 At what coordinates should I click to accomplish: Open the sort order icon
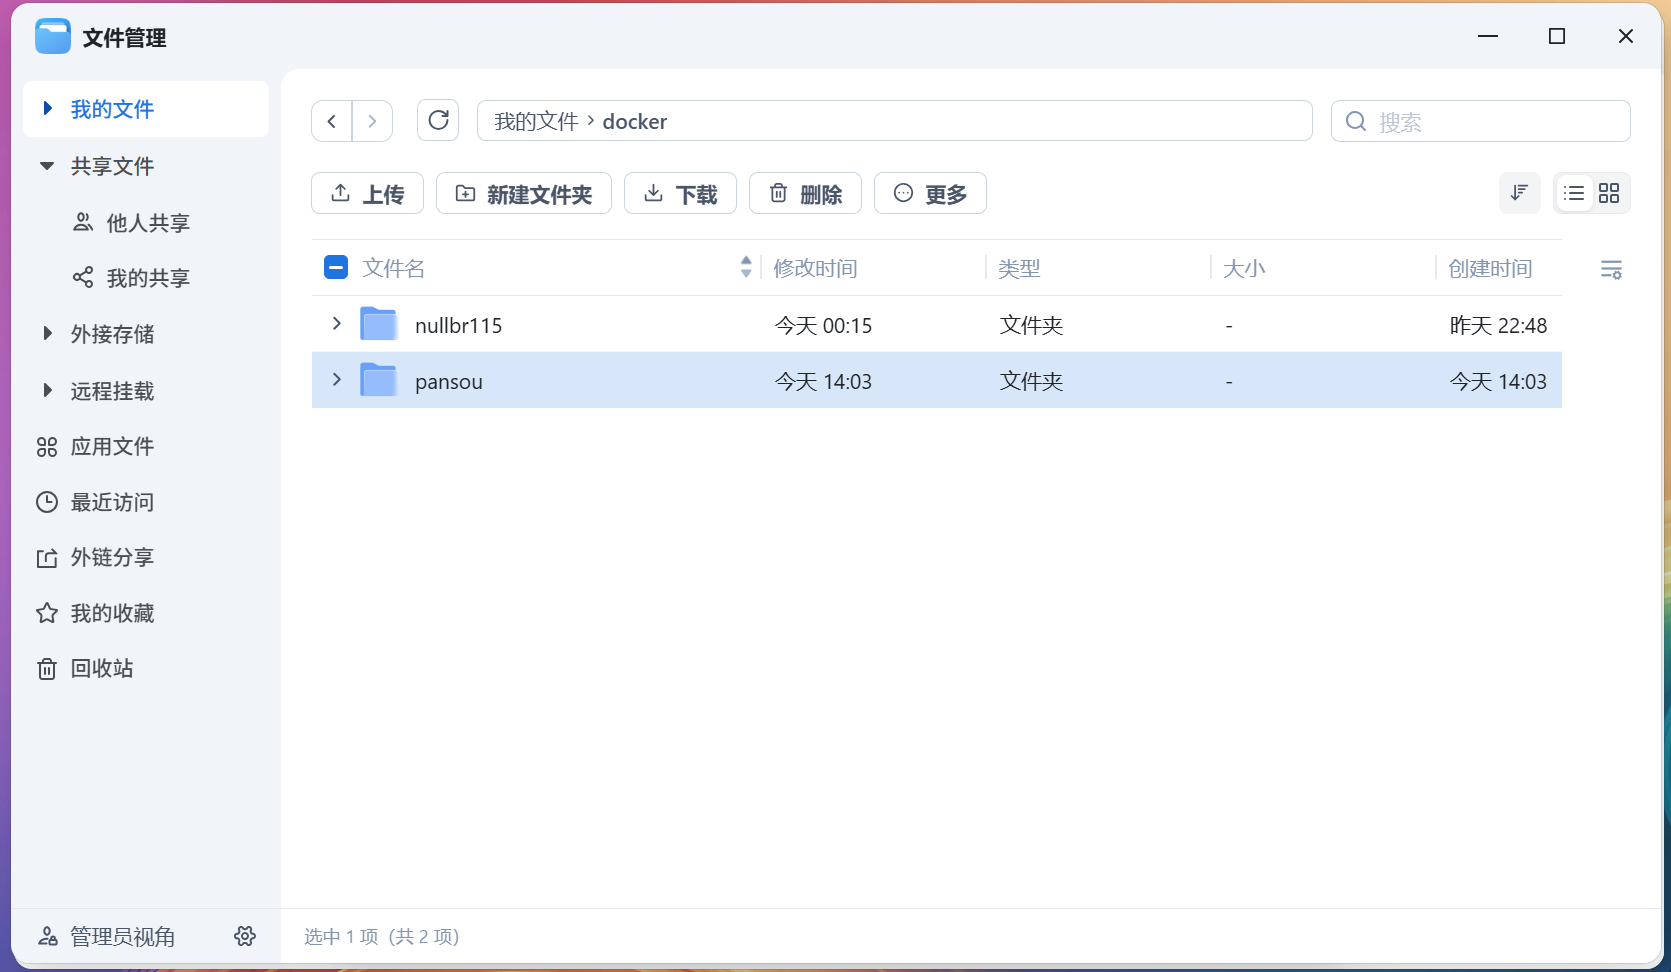[1519, 193]
